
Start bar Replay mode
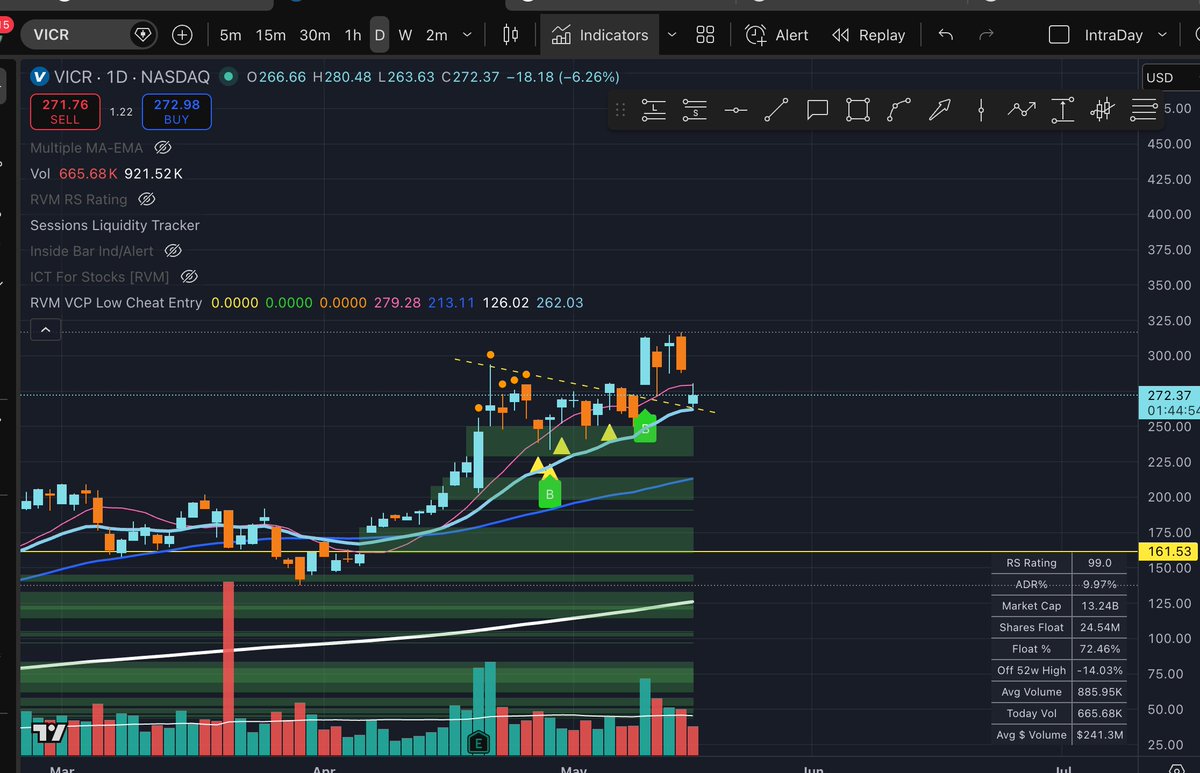[x=868, y=35]
